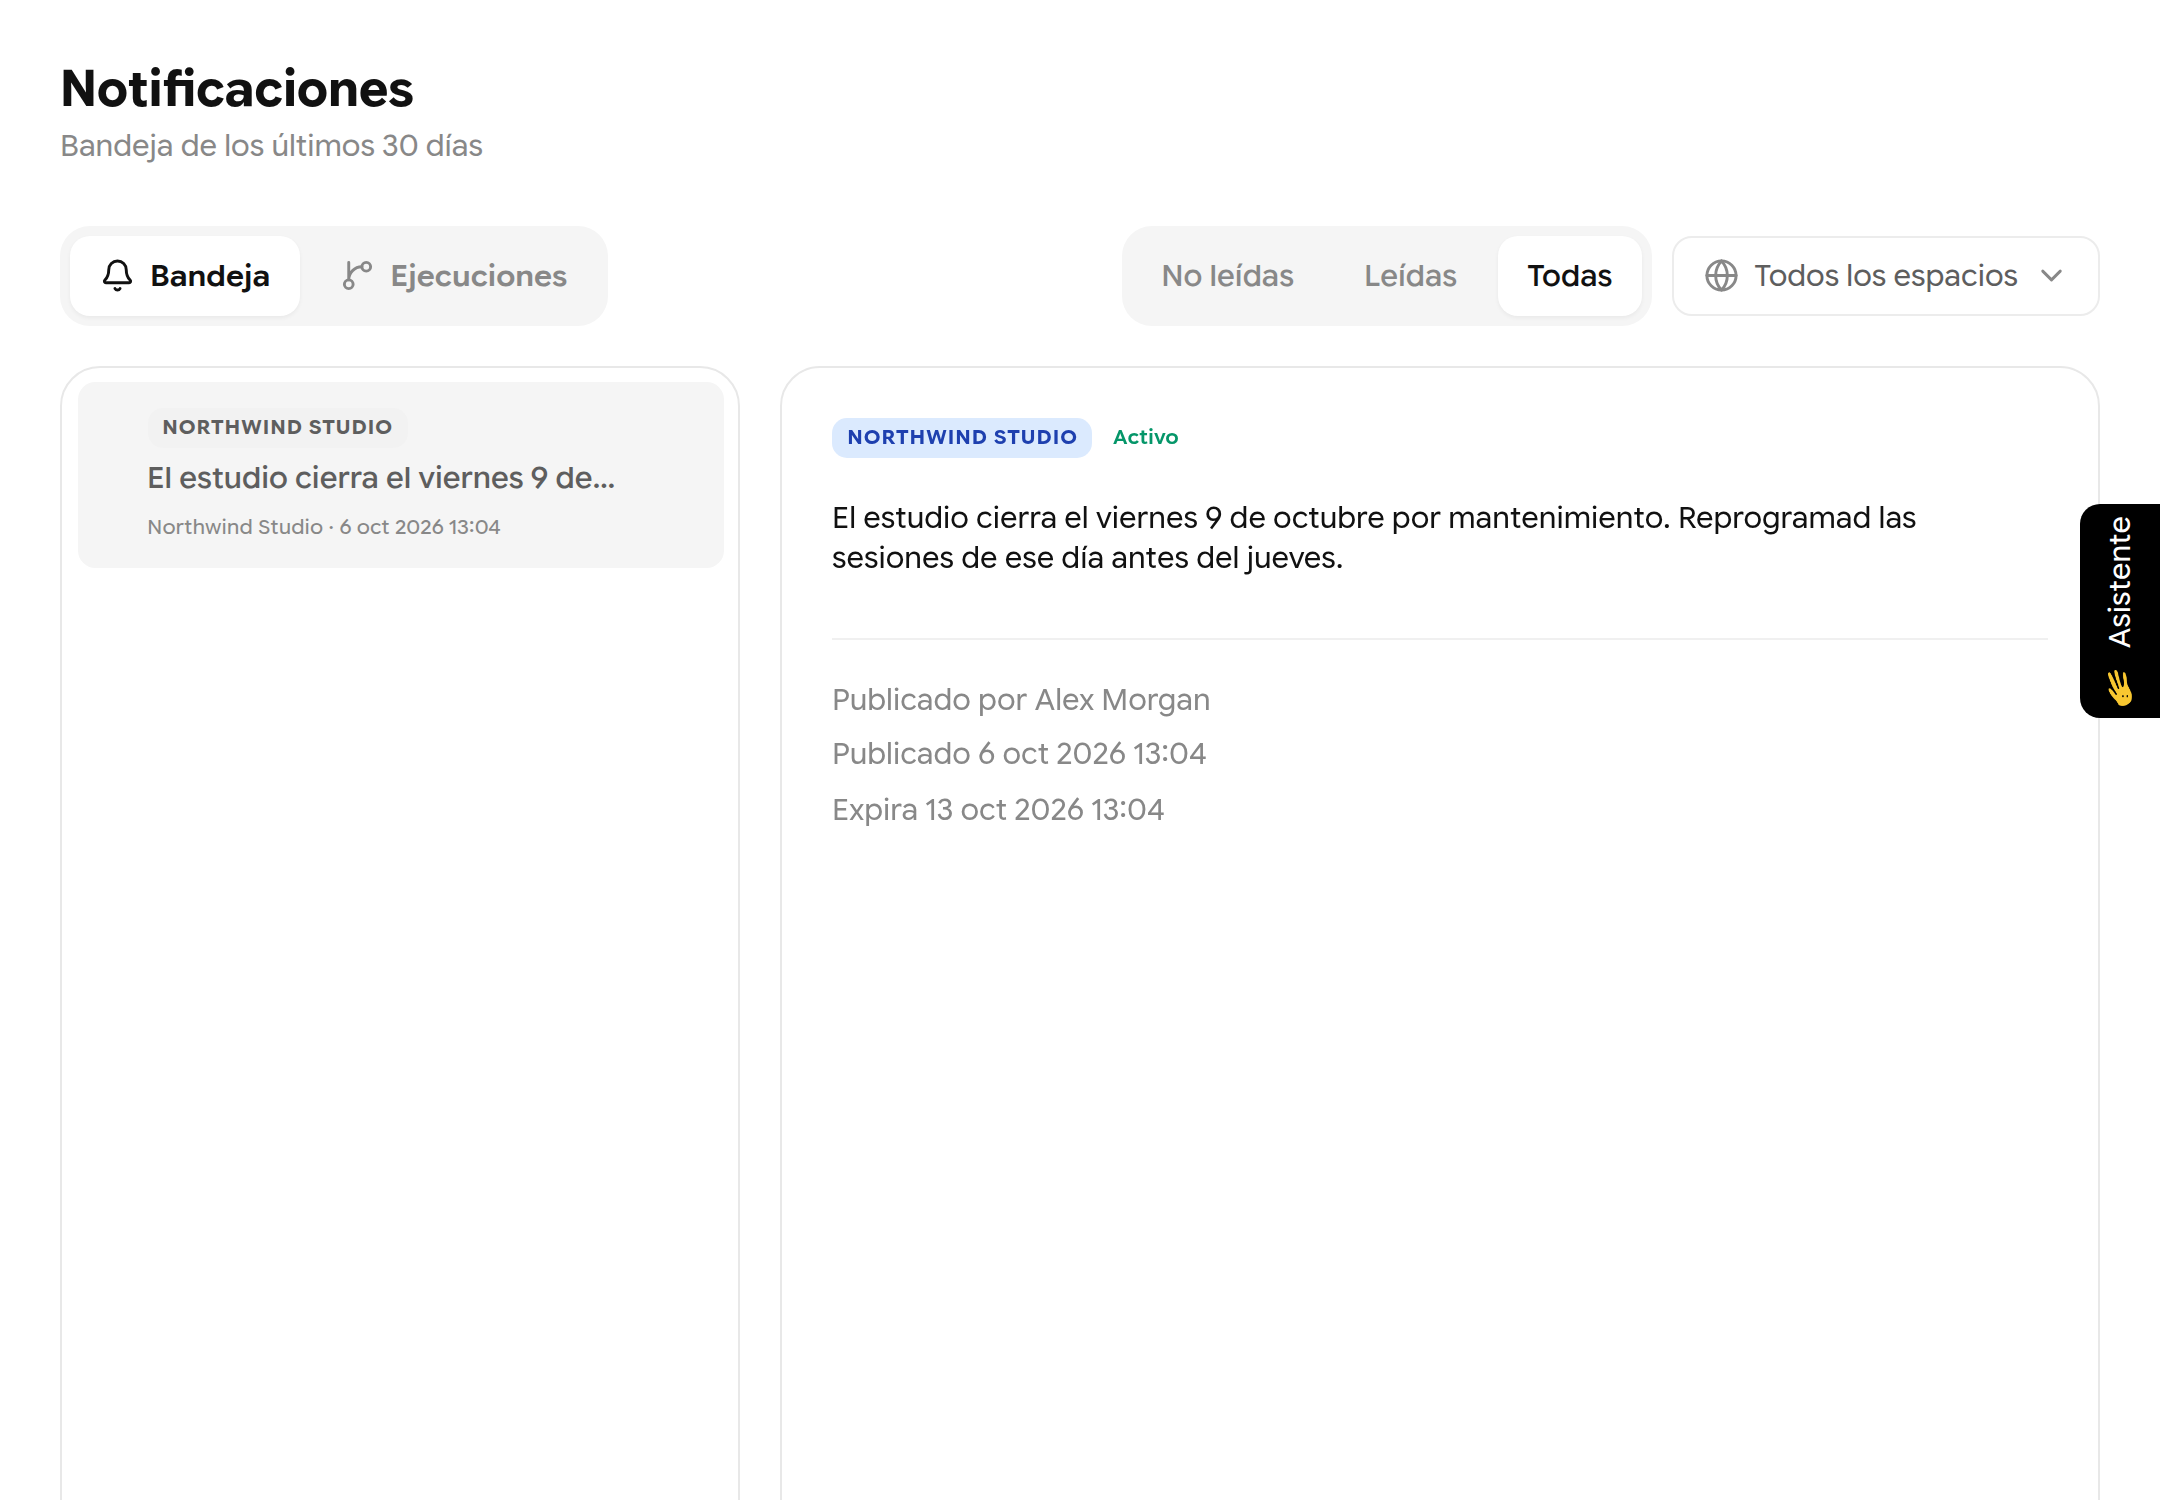Image resolution: width=2160 pixels, height=1500 pixels.
Task: Open the Asistente side panel
Action: coord(2120,611)
